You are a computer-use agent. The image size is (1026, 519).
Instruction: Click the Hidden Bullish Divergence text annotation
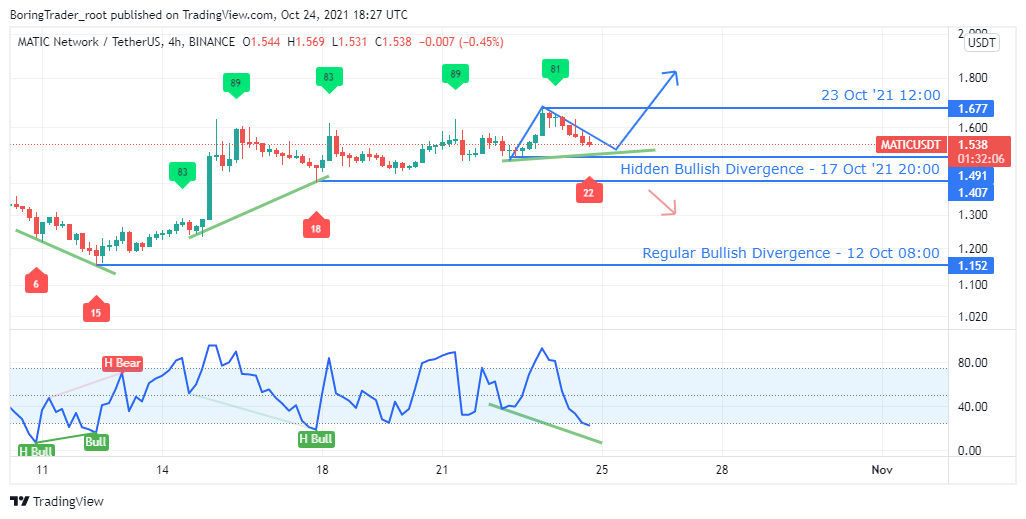[780, 169]
